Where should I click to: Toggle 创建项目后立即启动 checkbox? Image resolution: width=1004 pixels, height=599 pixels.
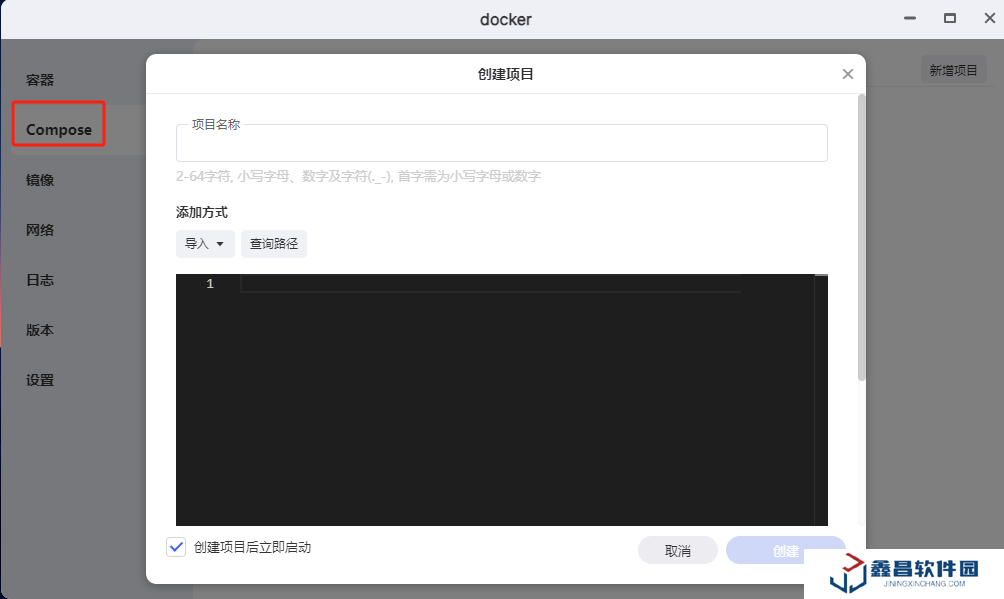(176, 547)
